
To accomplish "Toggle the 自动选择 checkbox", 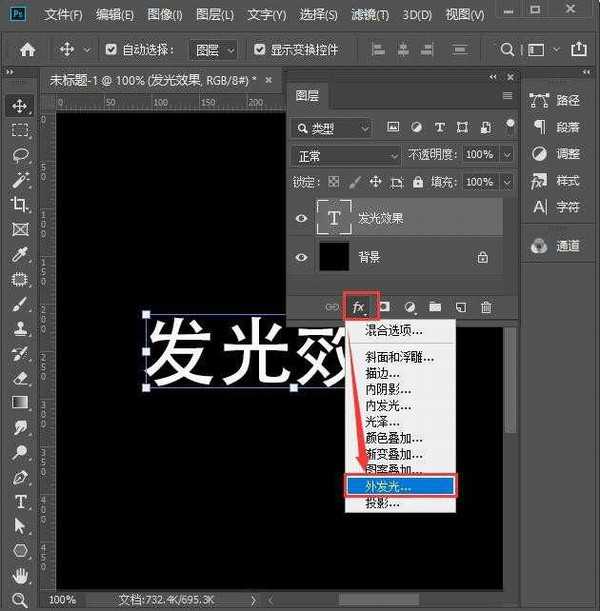I will pos(111,49).
